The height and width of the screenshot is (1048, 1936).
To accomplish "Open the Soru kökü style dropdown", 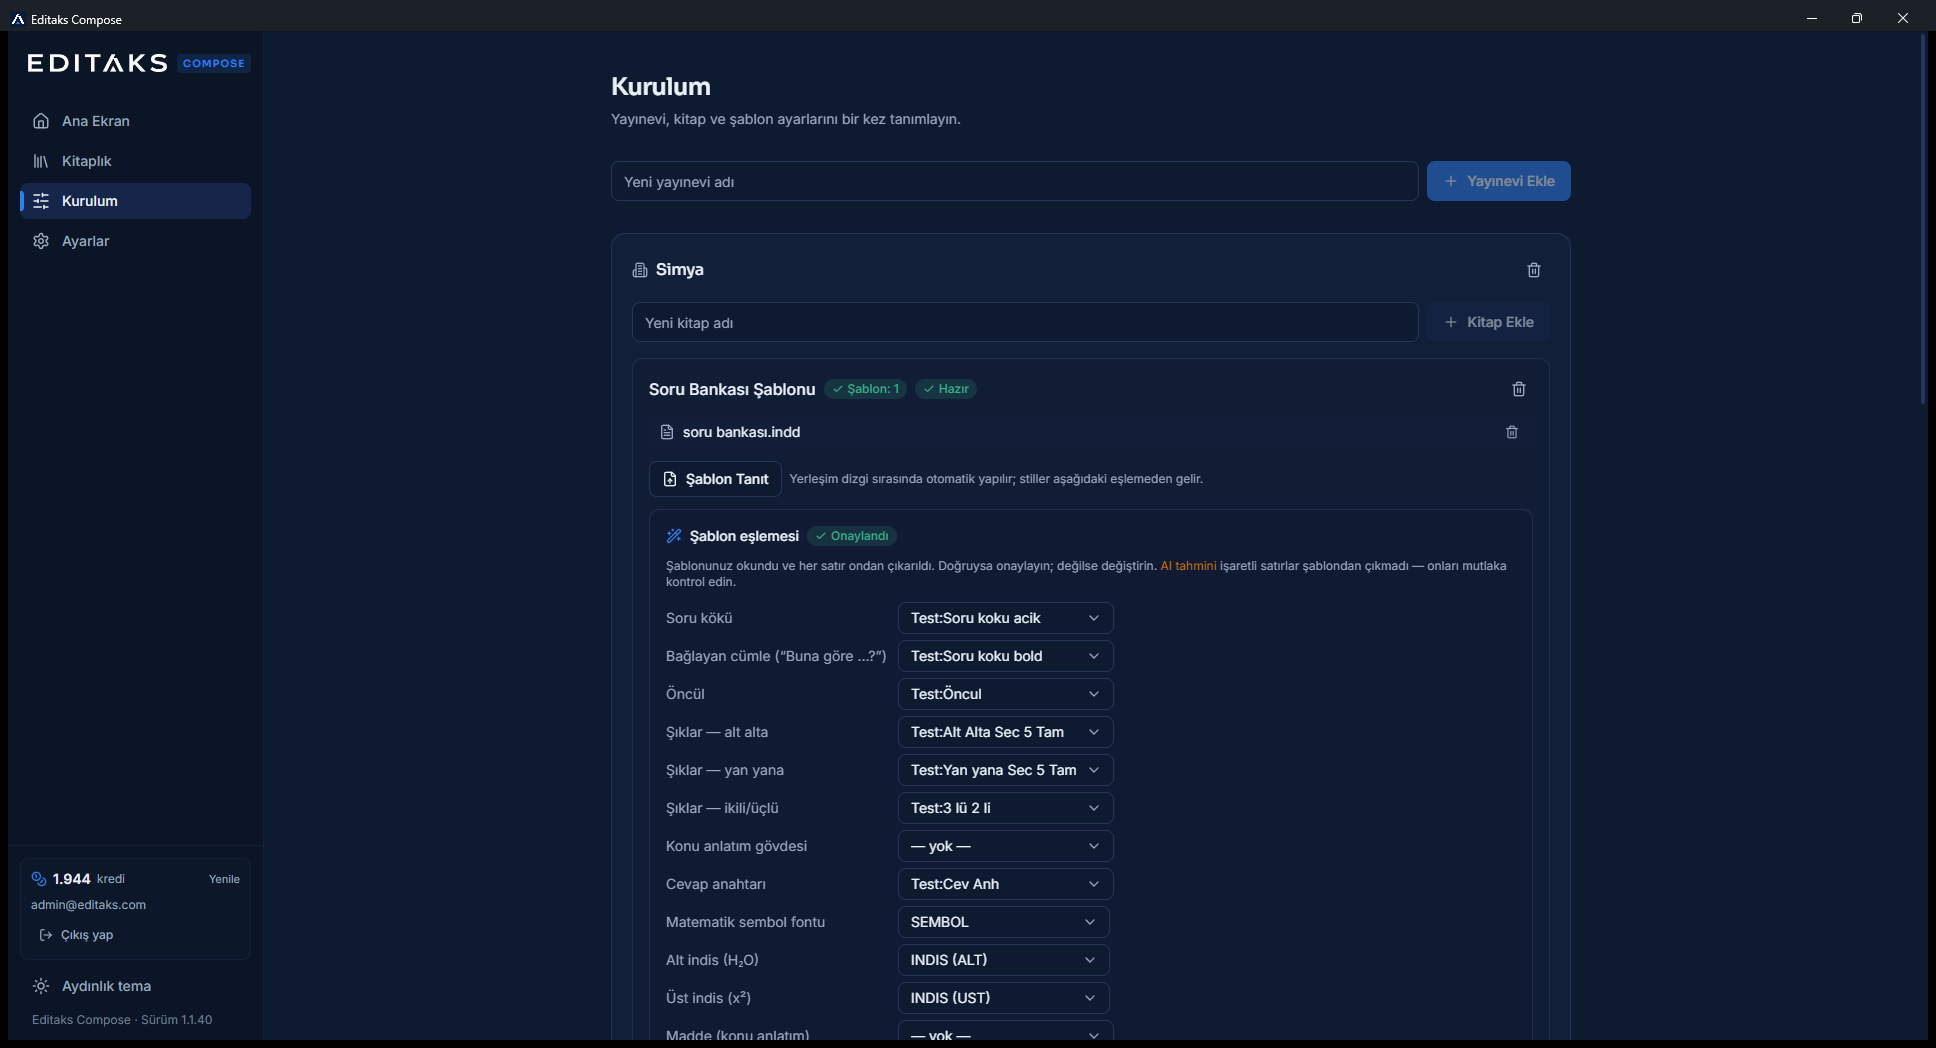I will (x=1005, y=618).
